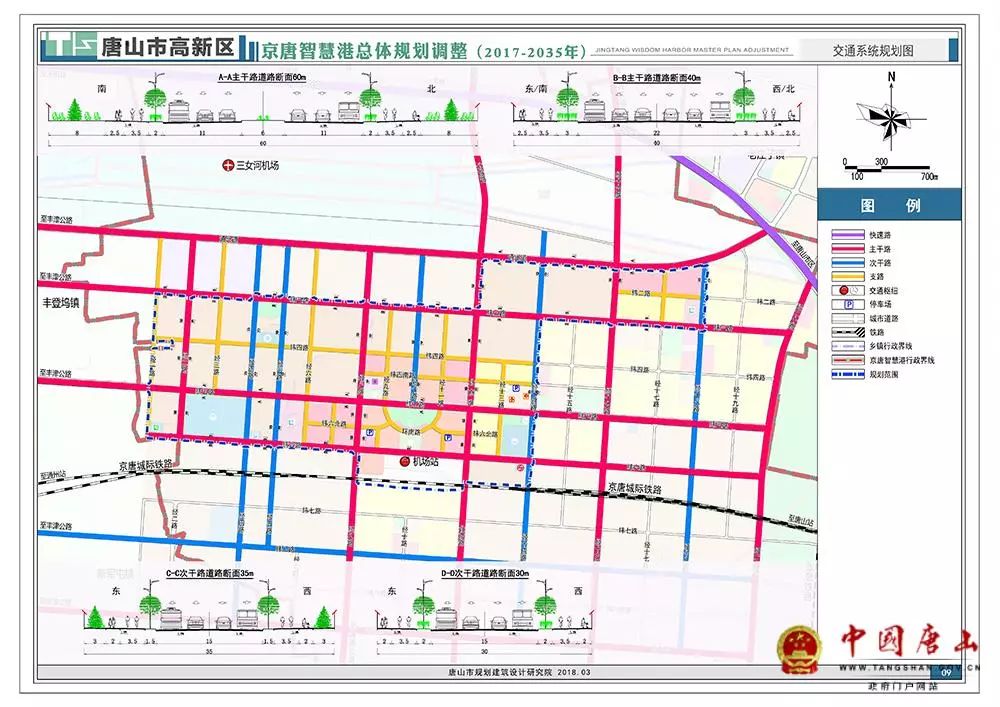
Task: Click the purple 快速路 legend swatch
Action: click(848, 235)
